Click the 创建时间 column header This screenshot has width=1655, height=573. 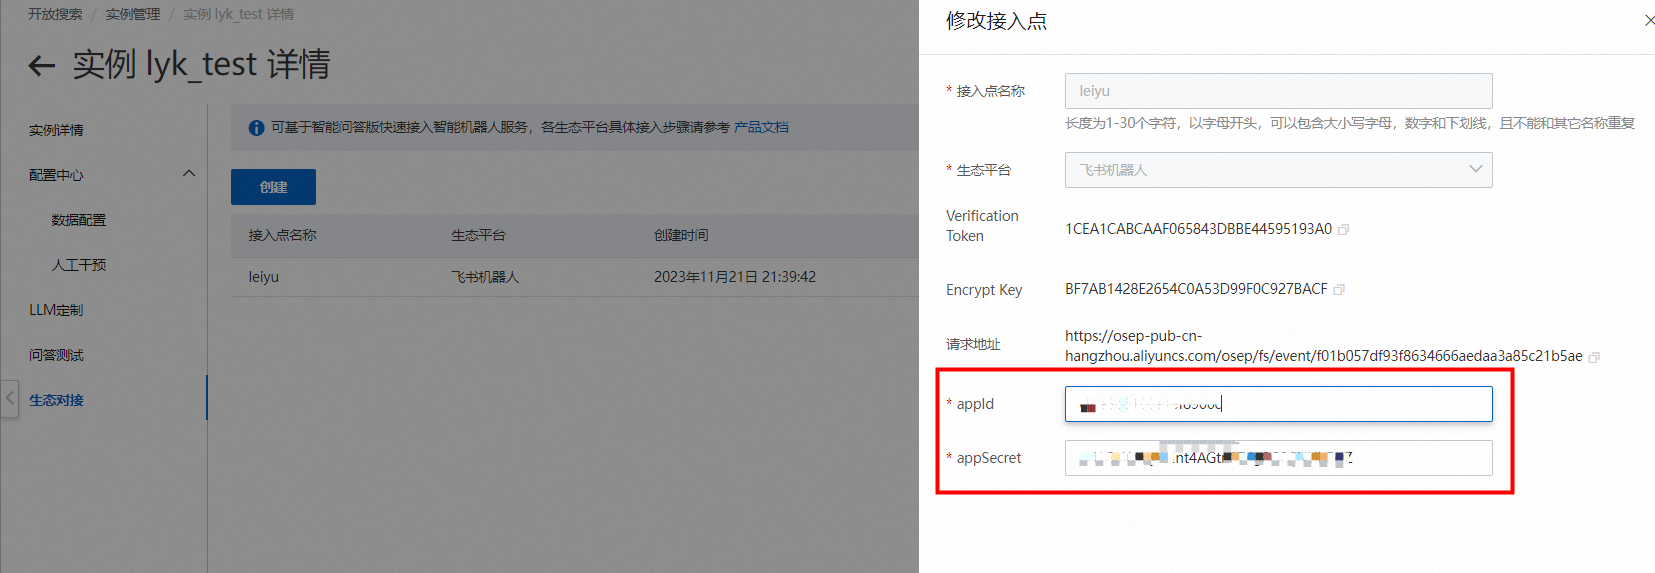tap(681, 235)
